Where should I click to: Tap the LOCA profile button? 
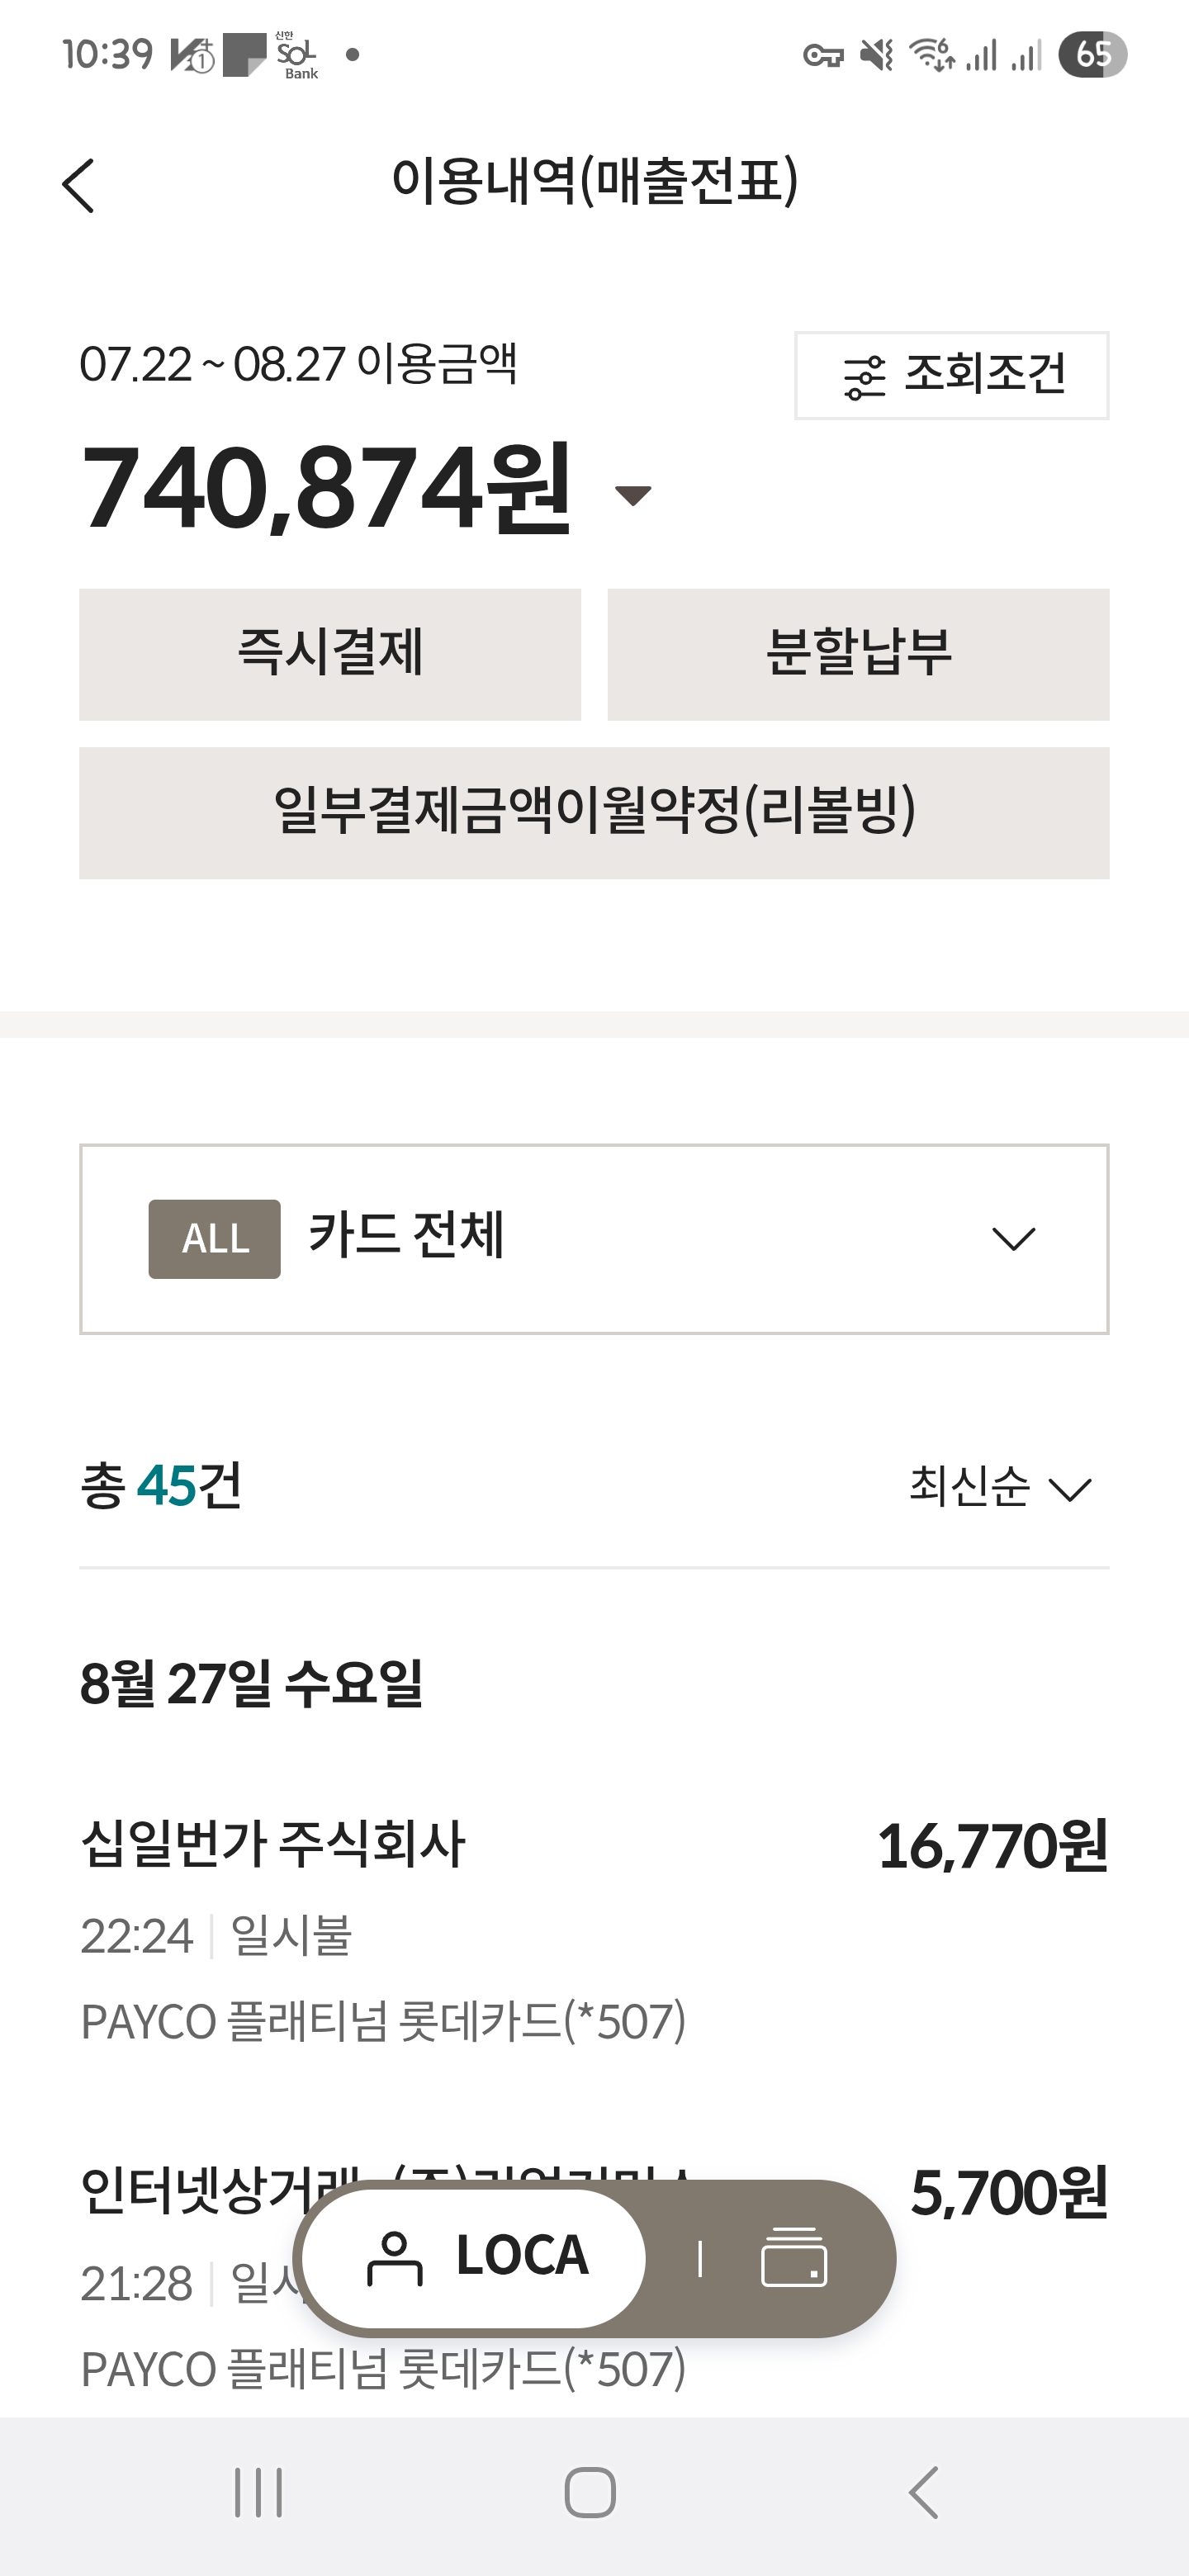tap(475, 2258)
